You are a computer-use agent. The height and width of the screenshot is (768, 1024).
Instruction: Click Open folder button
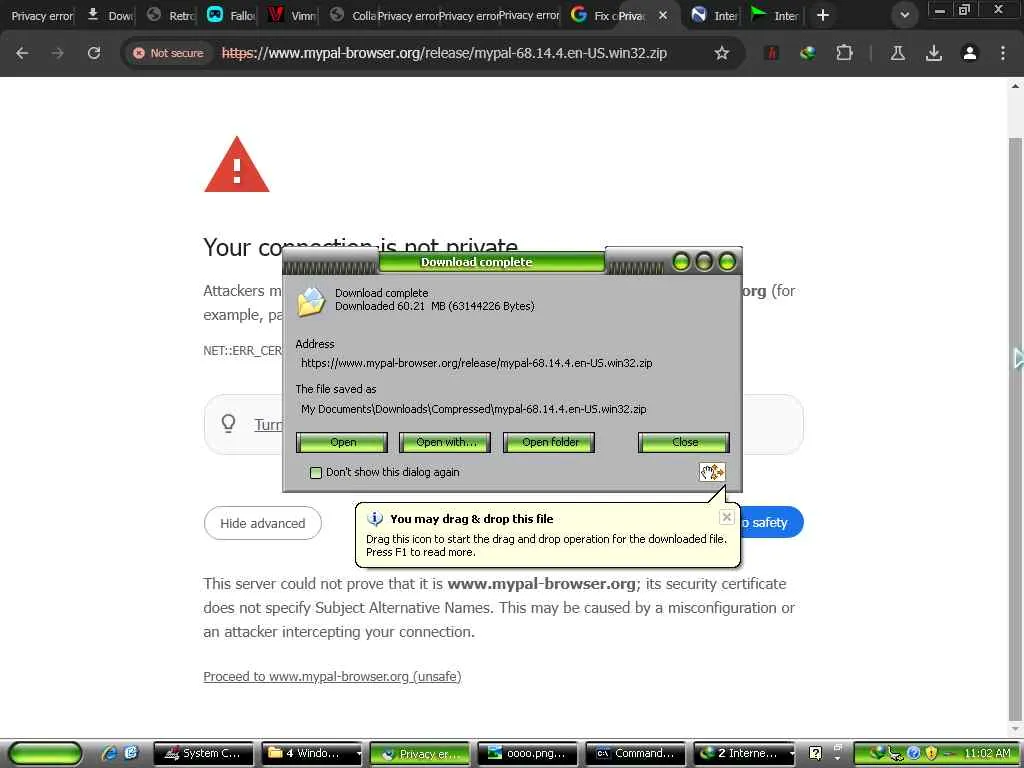(549, 442)
